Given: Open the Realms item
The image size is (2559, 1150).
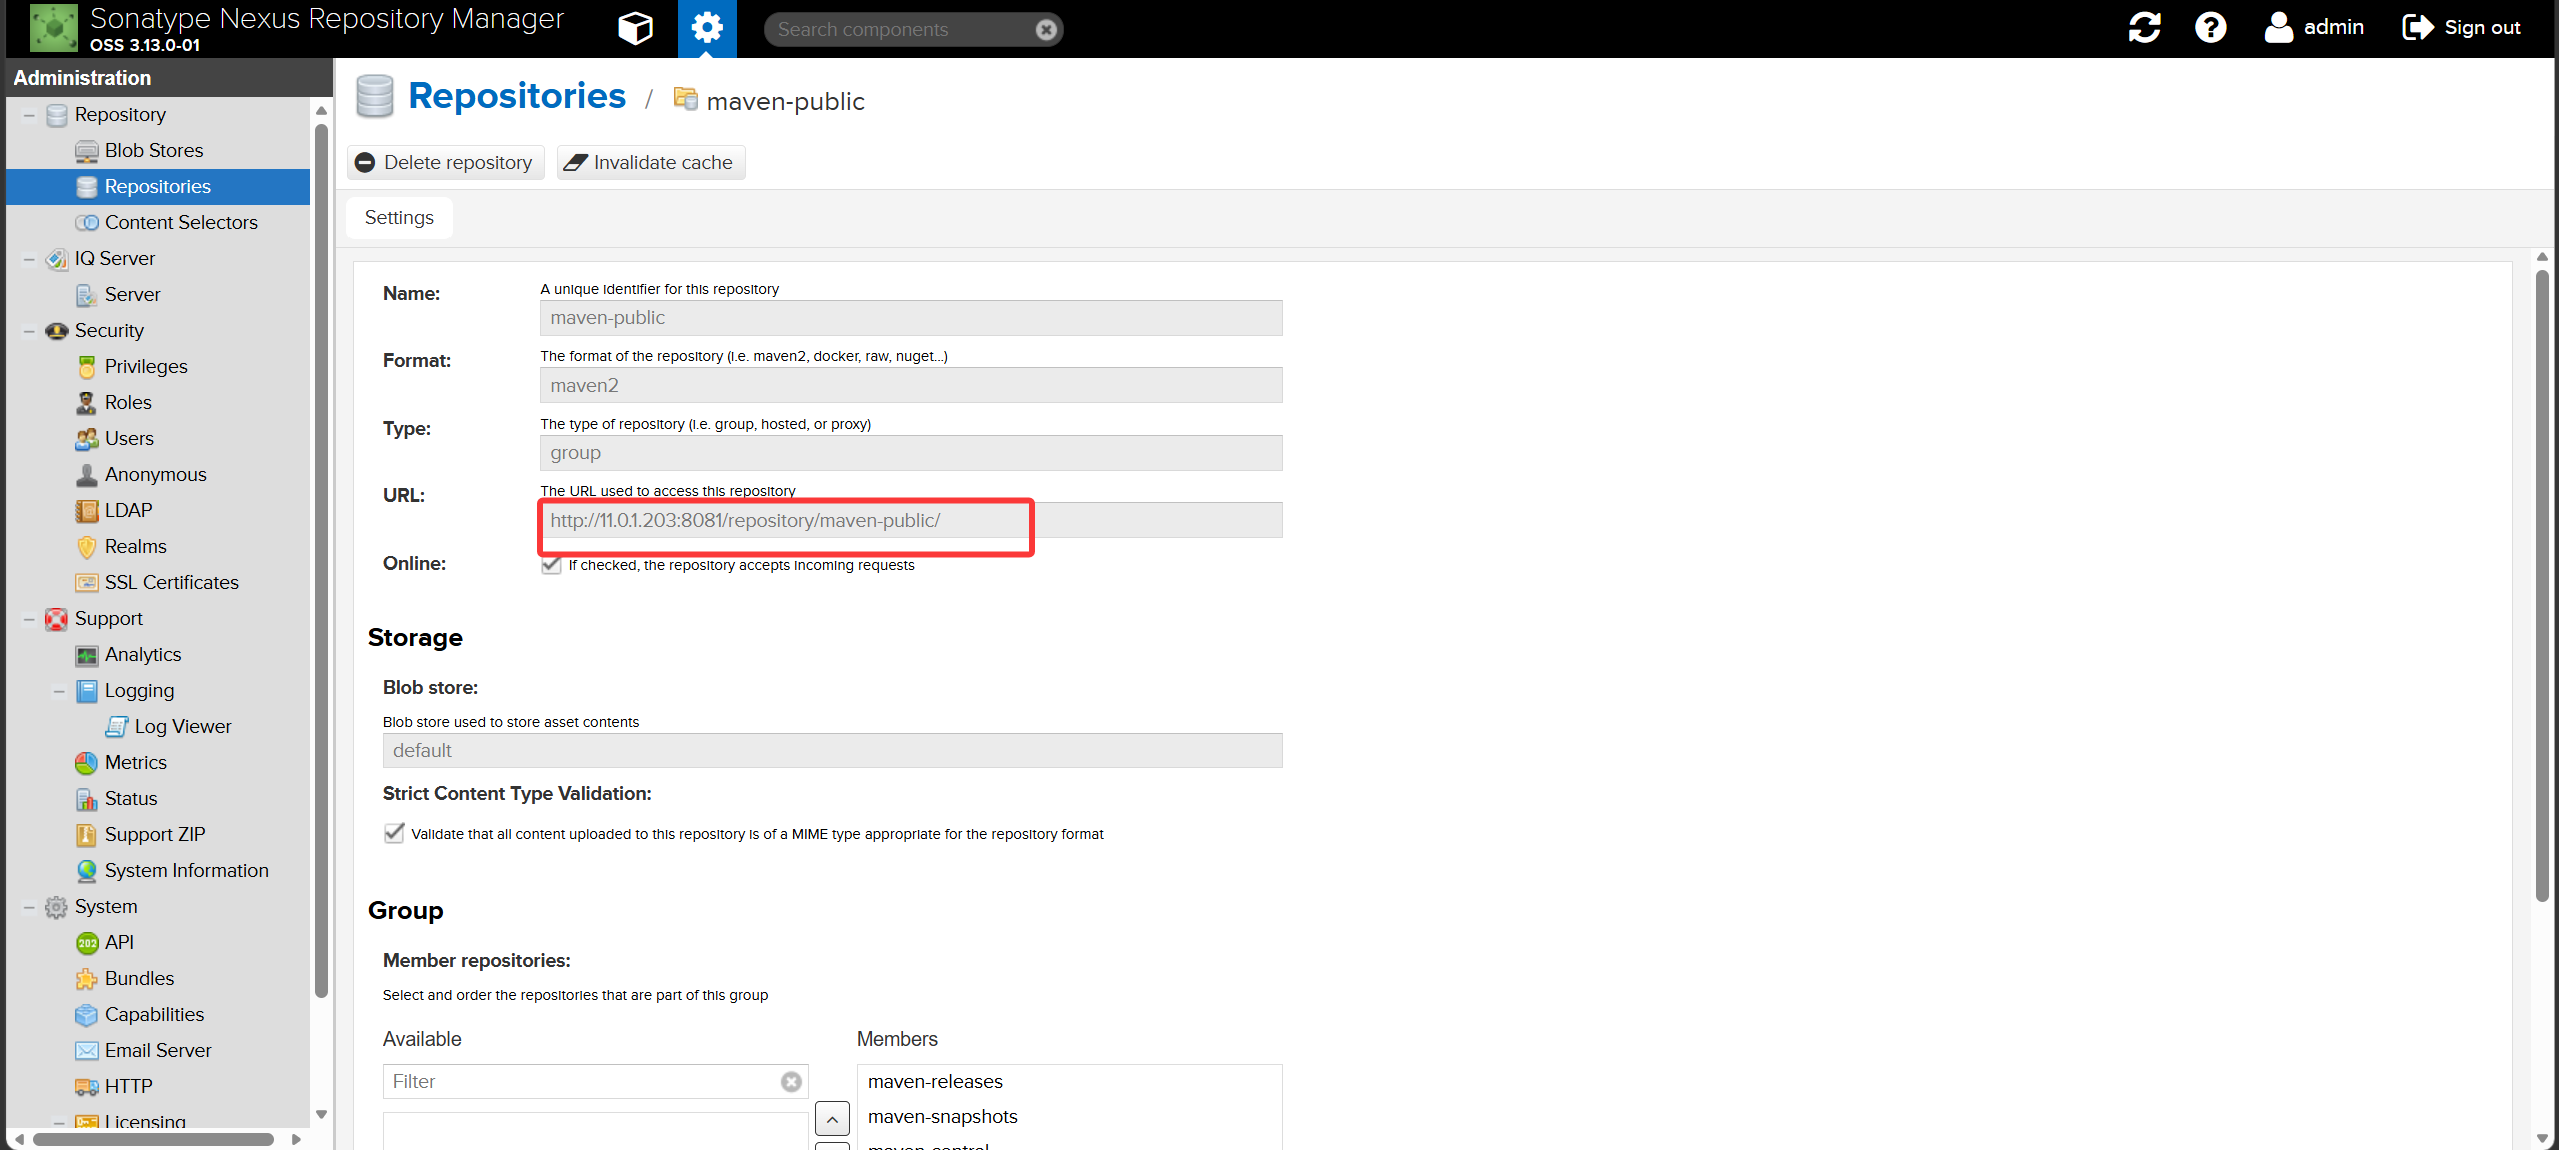Looking at the screenshot, I should tap(135, 546).
